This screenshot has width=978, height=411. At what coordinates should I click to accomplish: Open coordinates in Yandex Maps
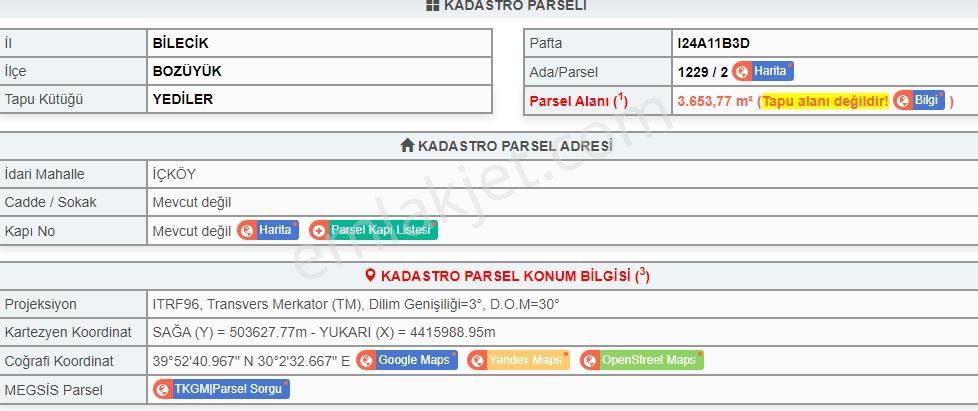518,360
